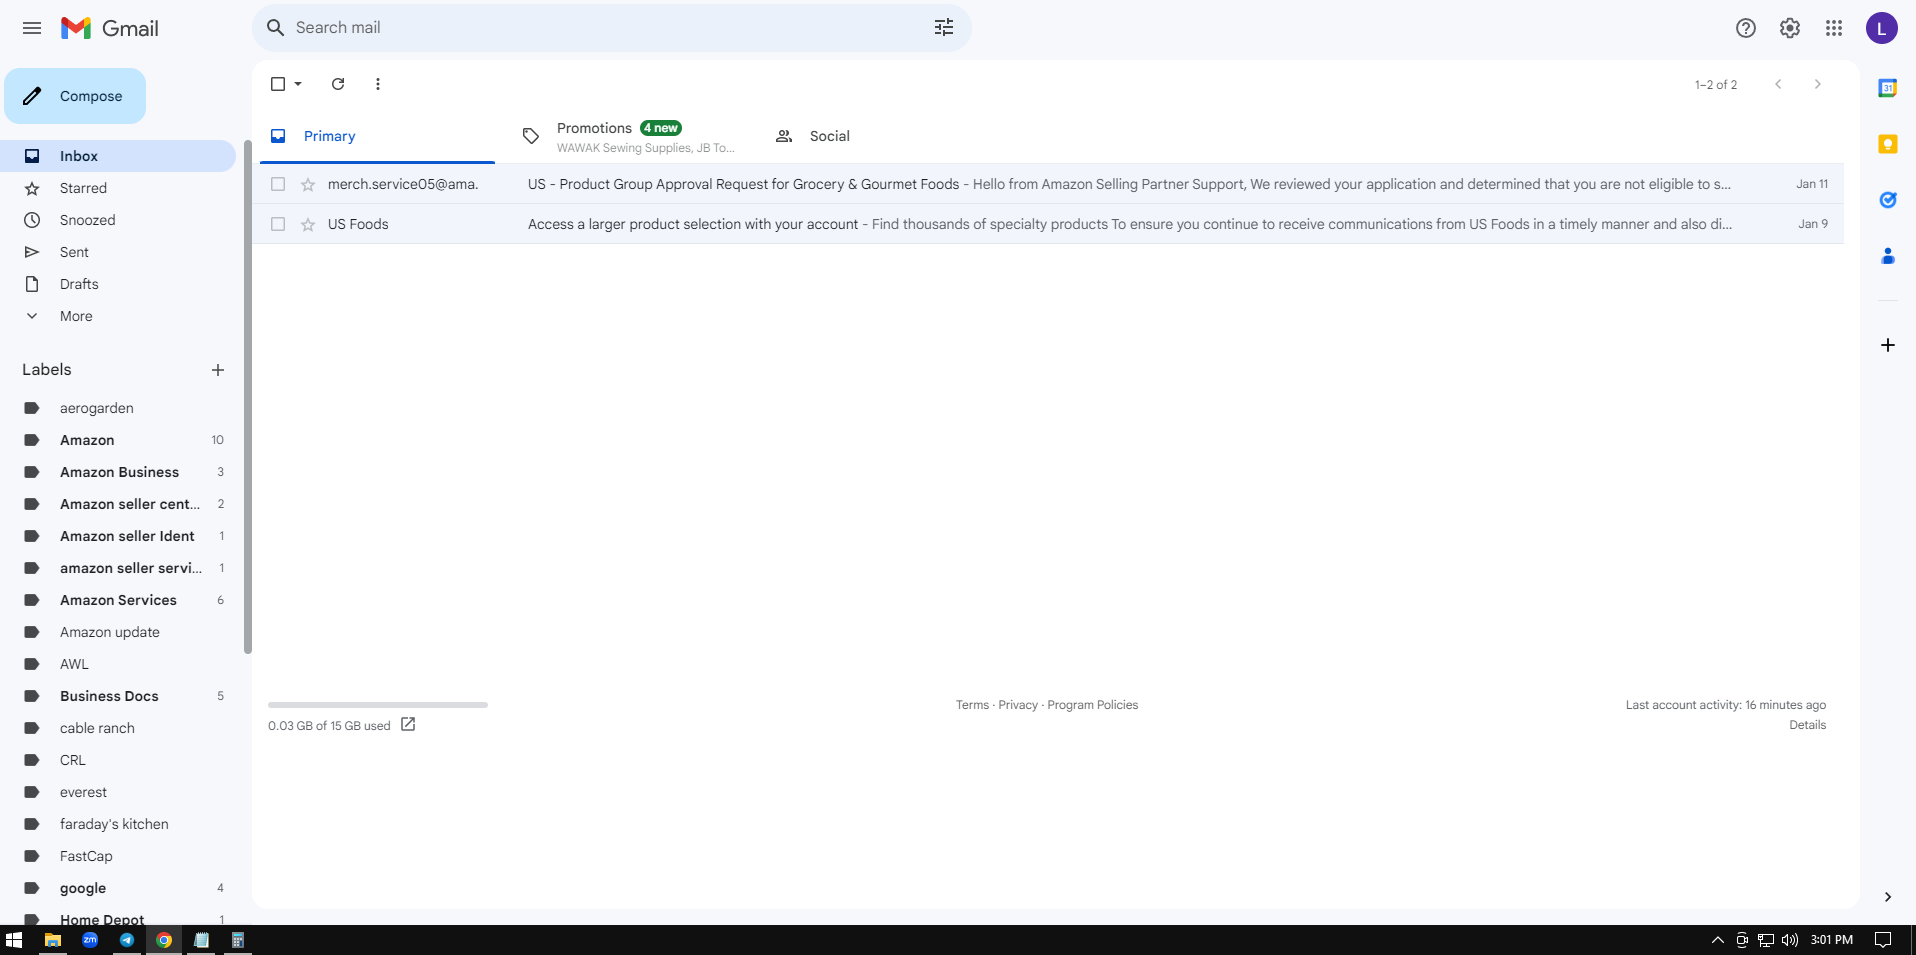Screen dimensions: 1916x955
Task: Go to older messages arrow
Action: pyautogui.click(x=1818, y=84)
